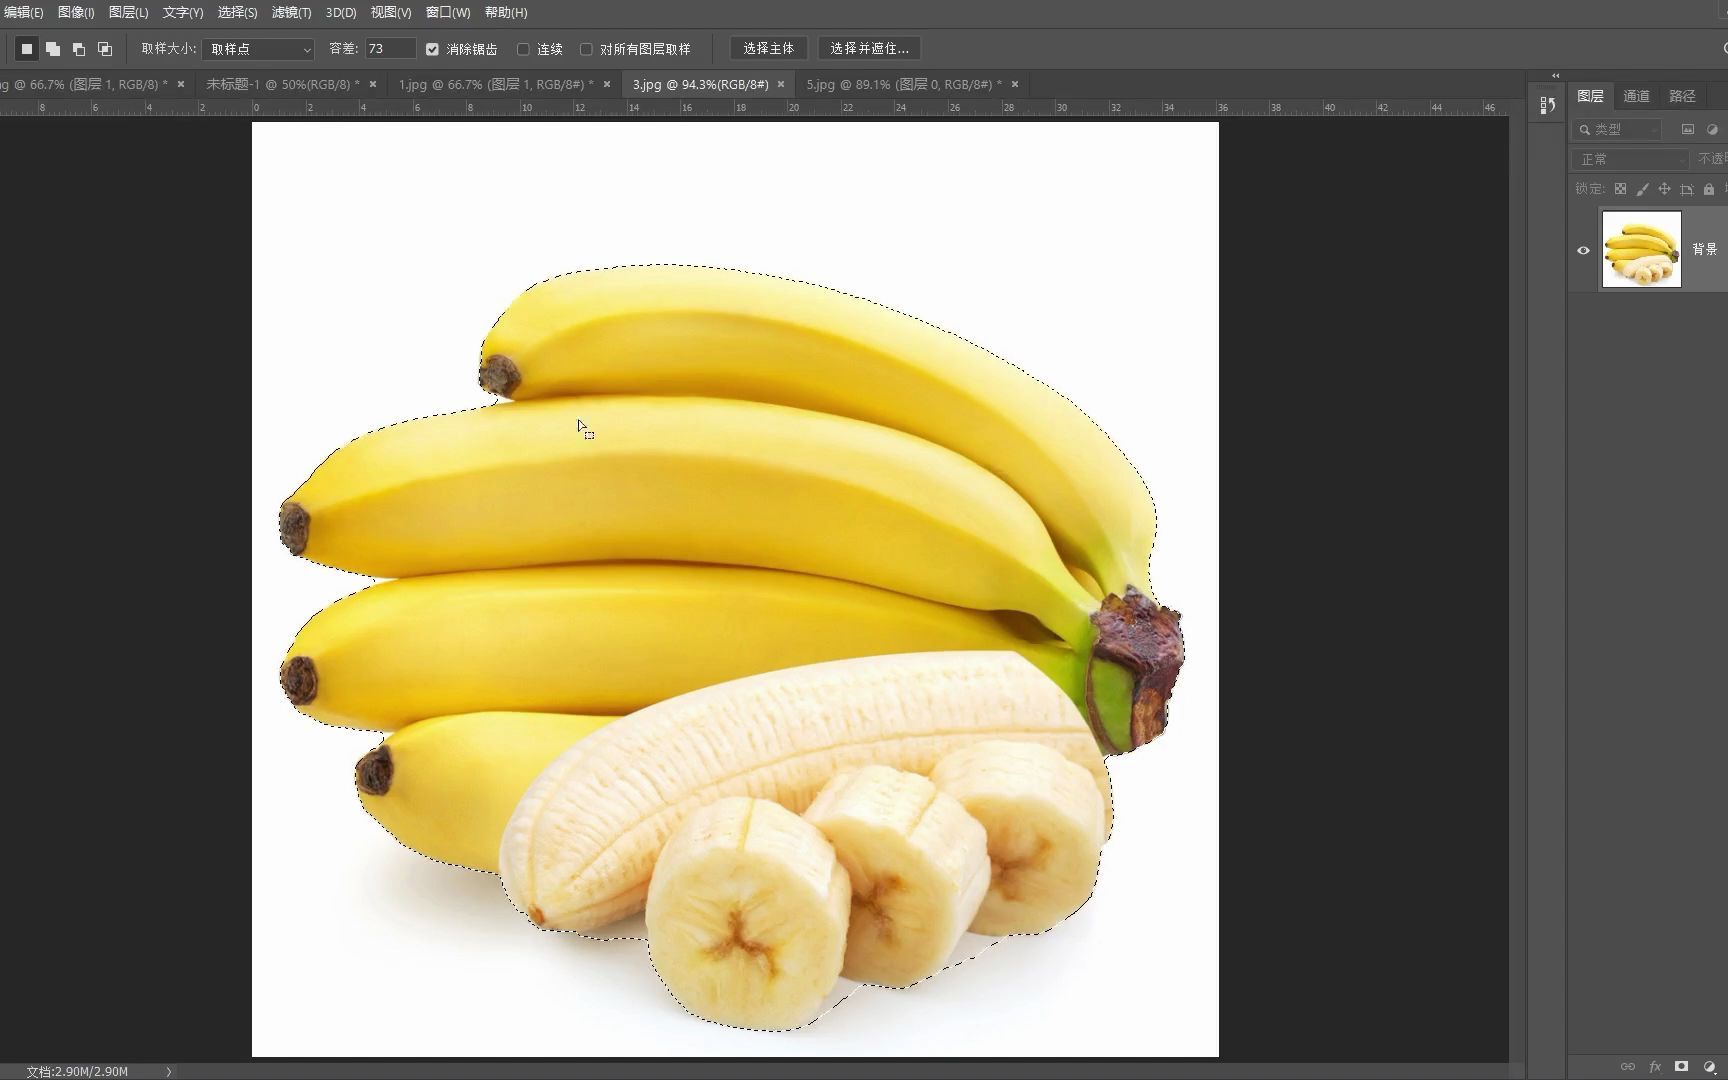Viewport: 1728px width, 1080px height.
Task: Hide the 背景 layer visibility eye
Action: click(x=1583, y=250)
